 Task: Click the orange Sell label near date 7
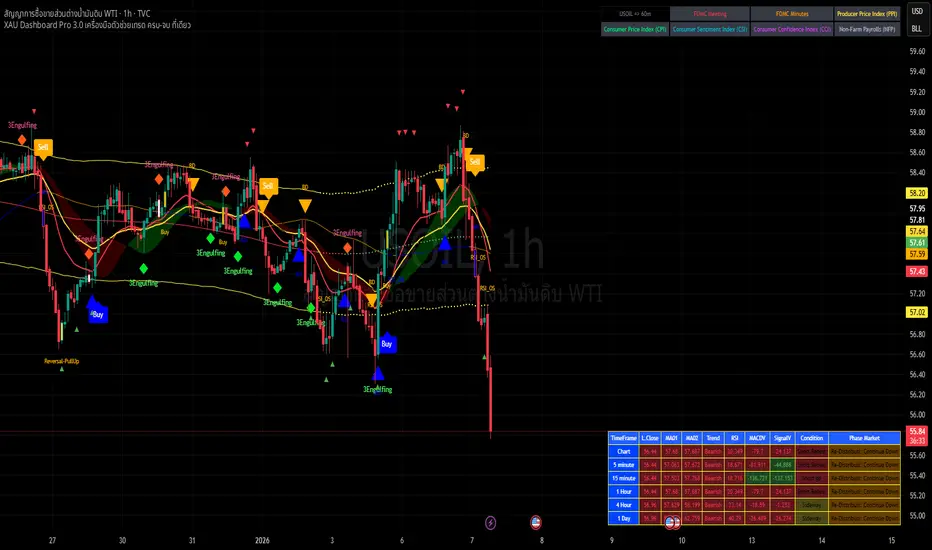pos(475,162)
